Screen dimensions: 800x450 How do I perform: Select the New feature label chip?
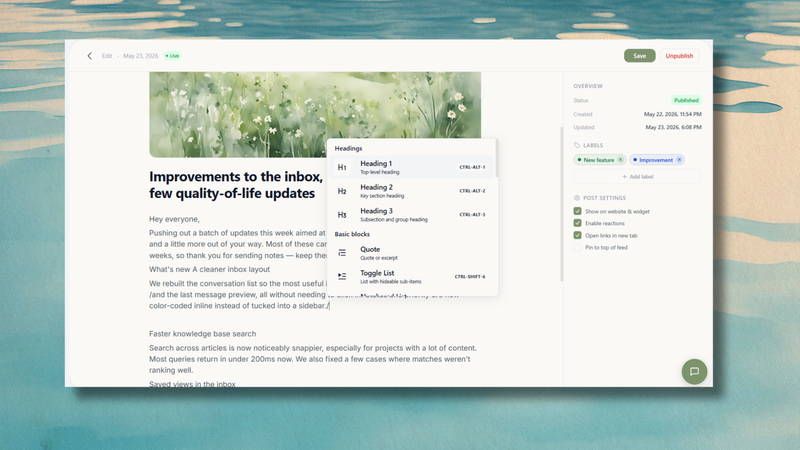click(x=599, y=160)
